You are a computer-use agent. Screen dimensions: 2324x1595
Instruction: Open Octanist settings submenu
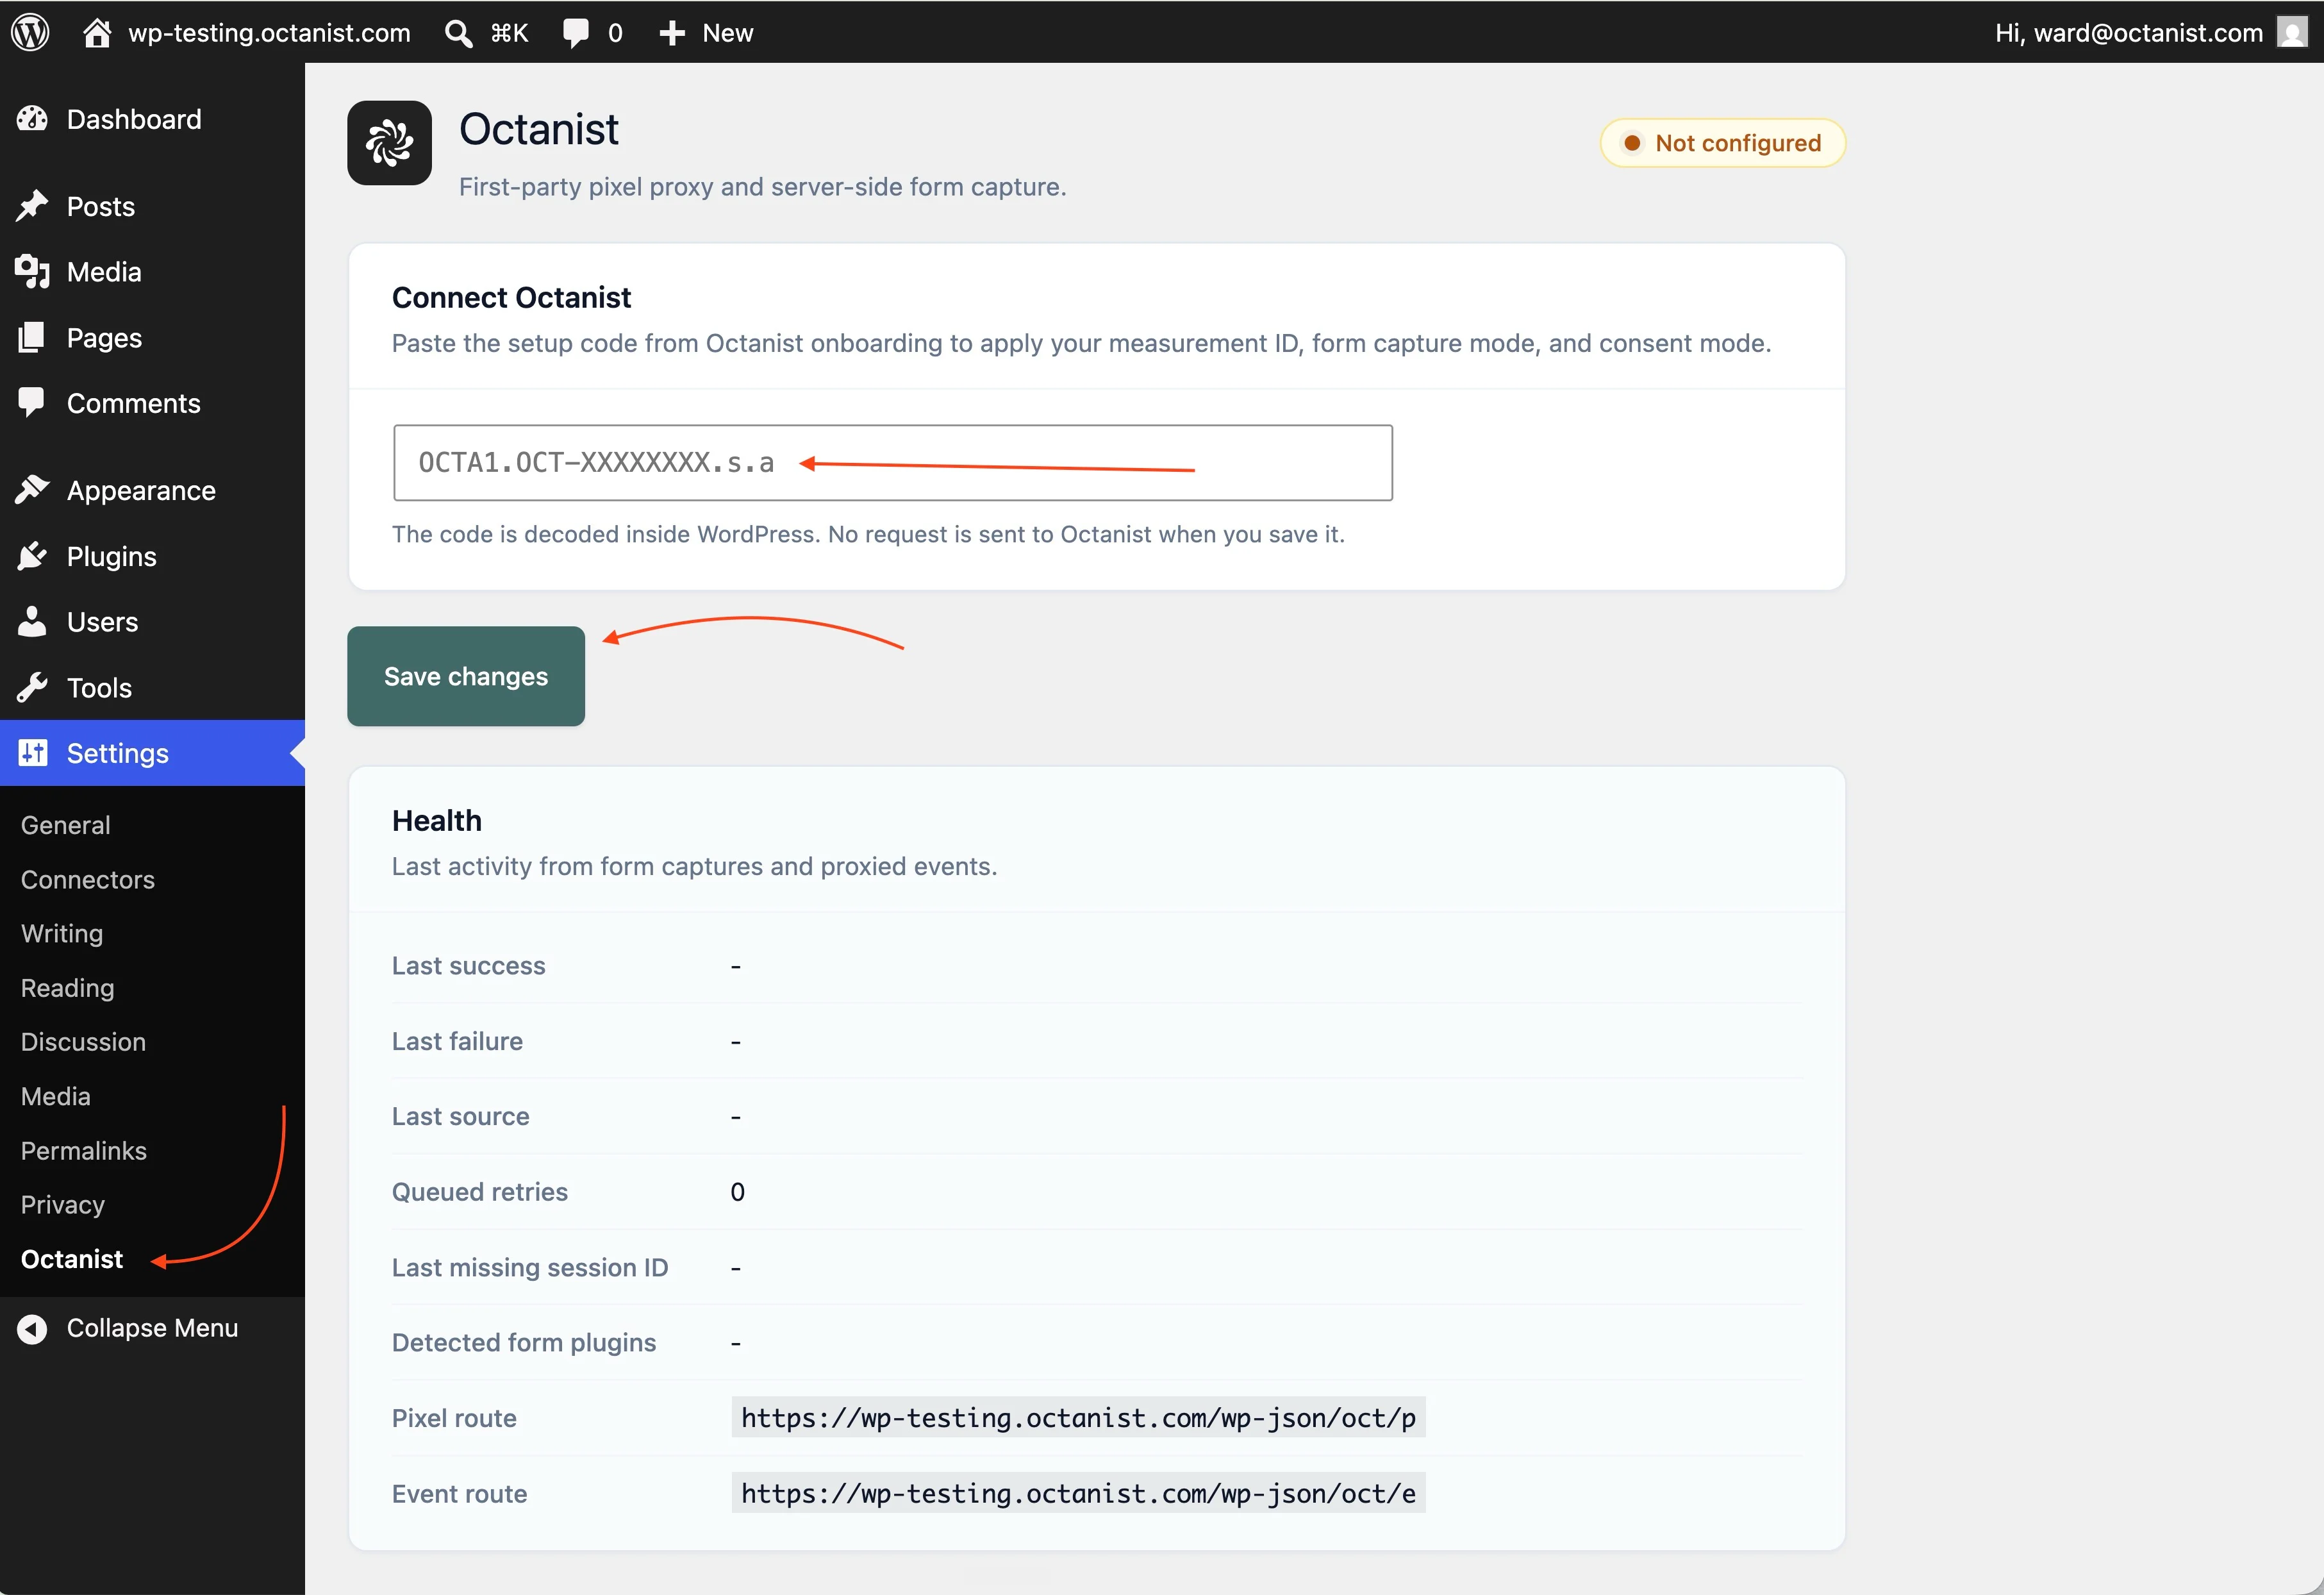pos(71,1259)
